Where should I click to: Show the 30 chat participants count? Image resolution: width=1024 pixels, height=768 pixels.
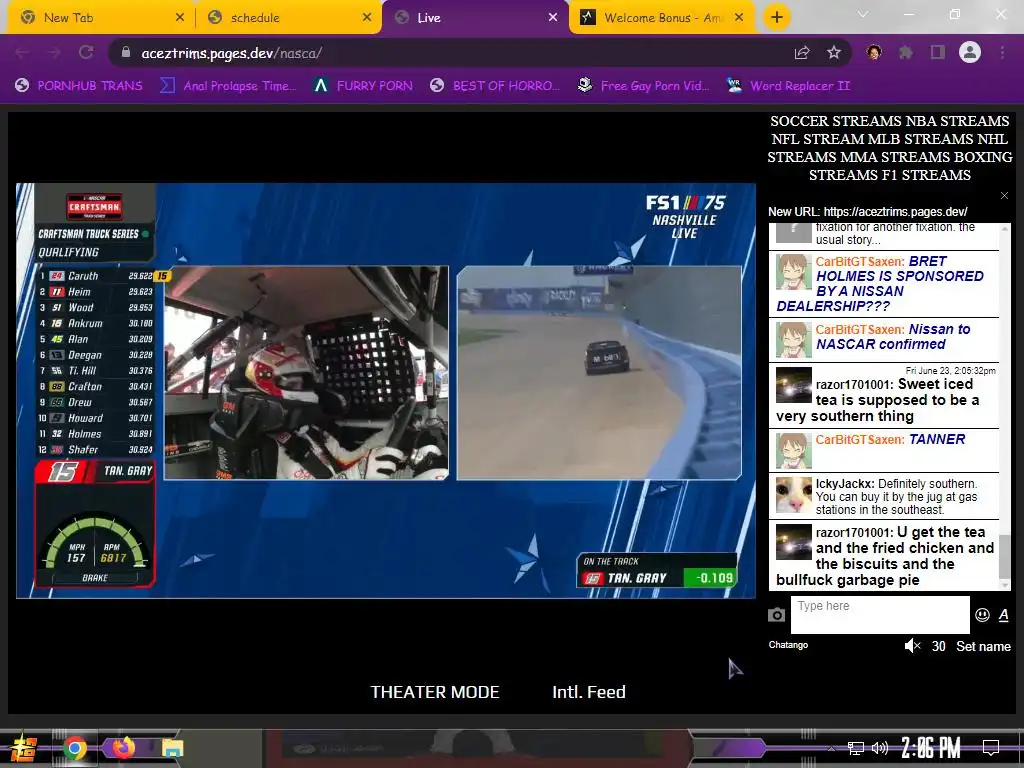pyautogui.click(x=938, y=646)
